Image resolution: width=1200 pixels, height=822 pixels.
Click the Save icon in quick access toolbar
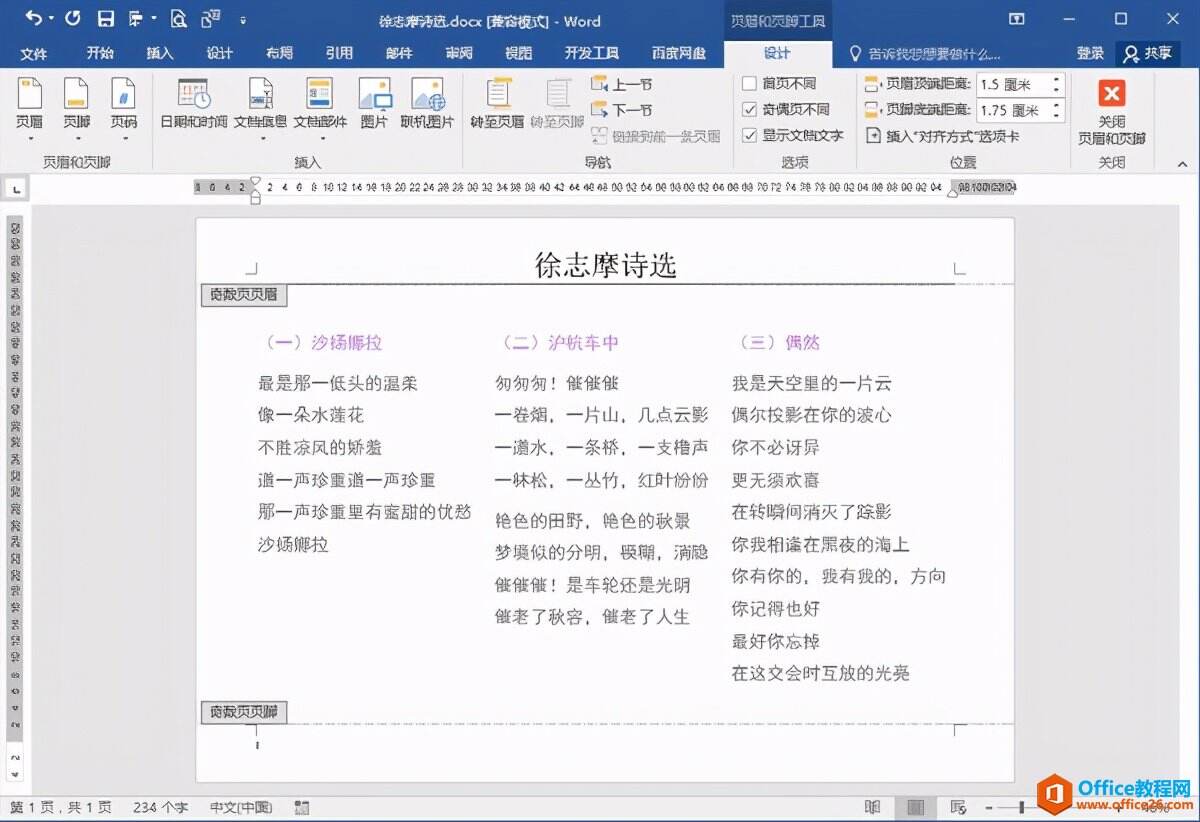point(105,19)
